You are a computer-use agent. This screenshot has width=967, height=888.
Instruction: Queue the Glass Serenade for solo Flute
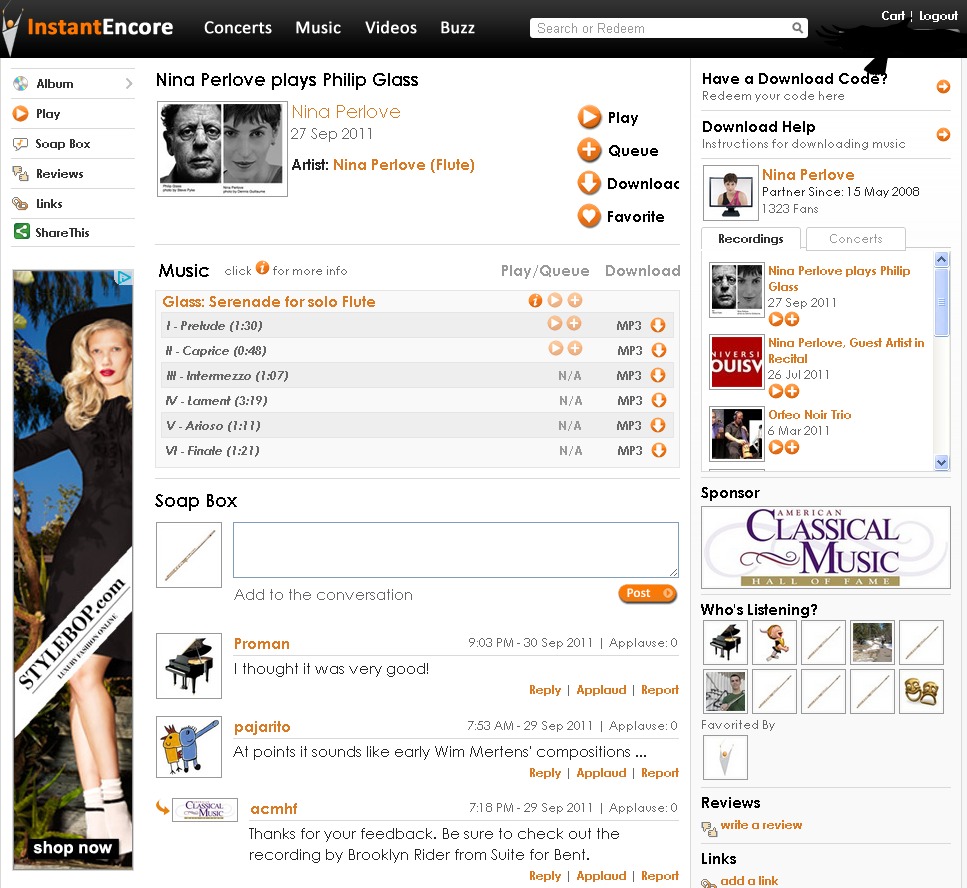[x=575, y=300]
